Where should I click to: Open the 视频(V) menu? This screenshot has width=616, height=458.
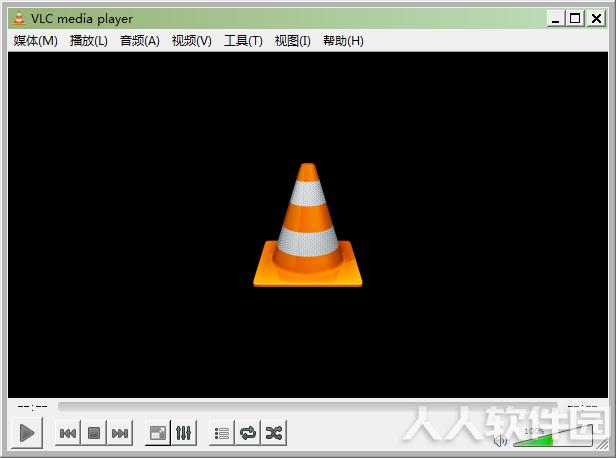pos(191,40)
